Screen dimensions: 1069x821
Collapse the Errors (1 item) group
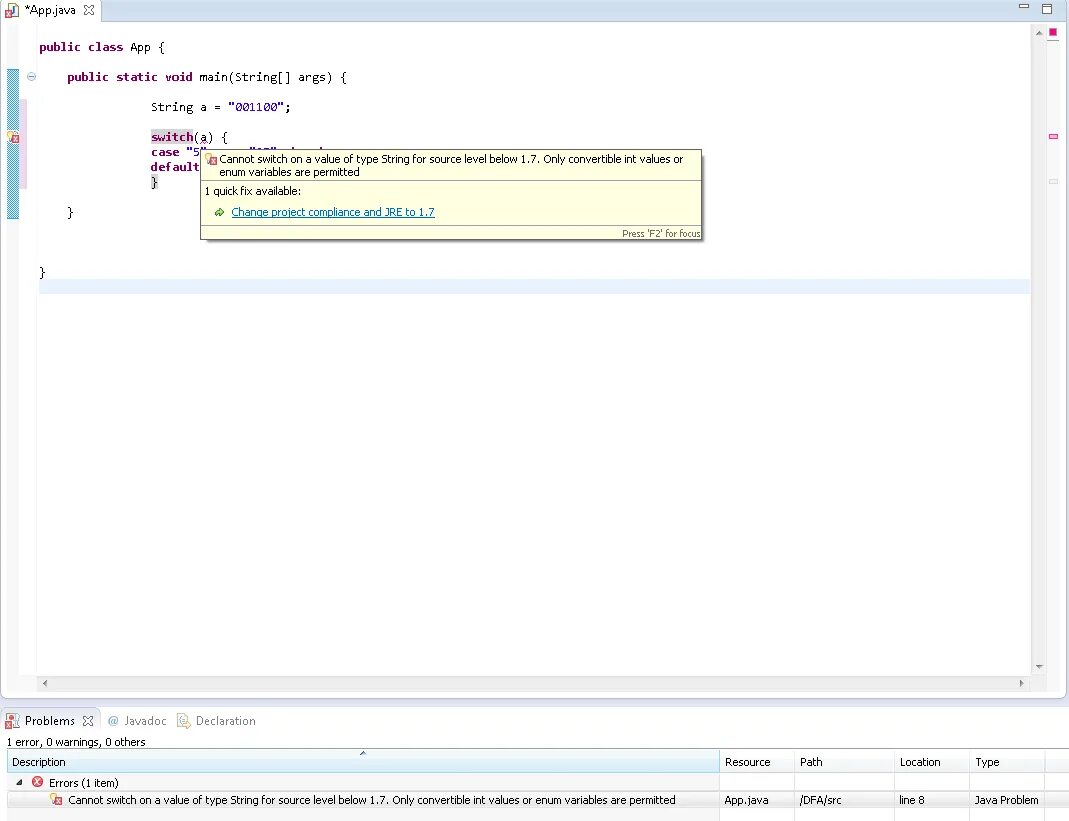point(19,782)
